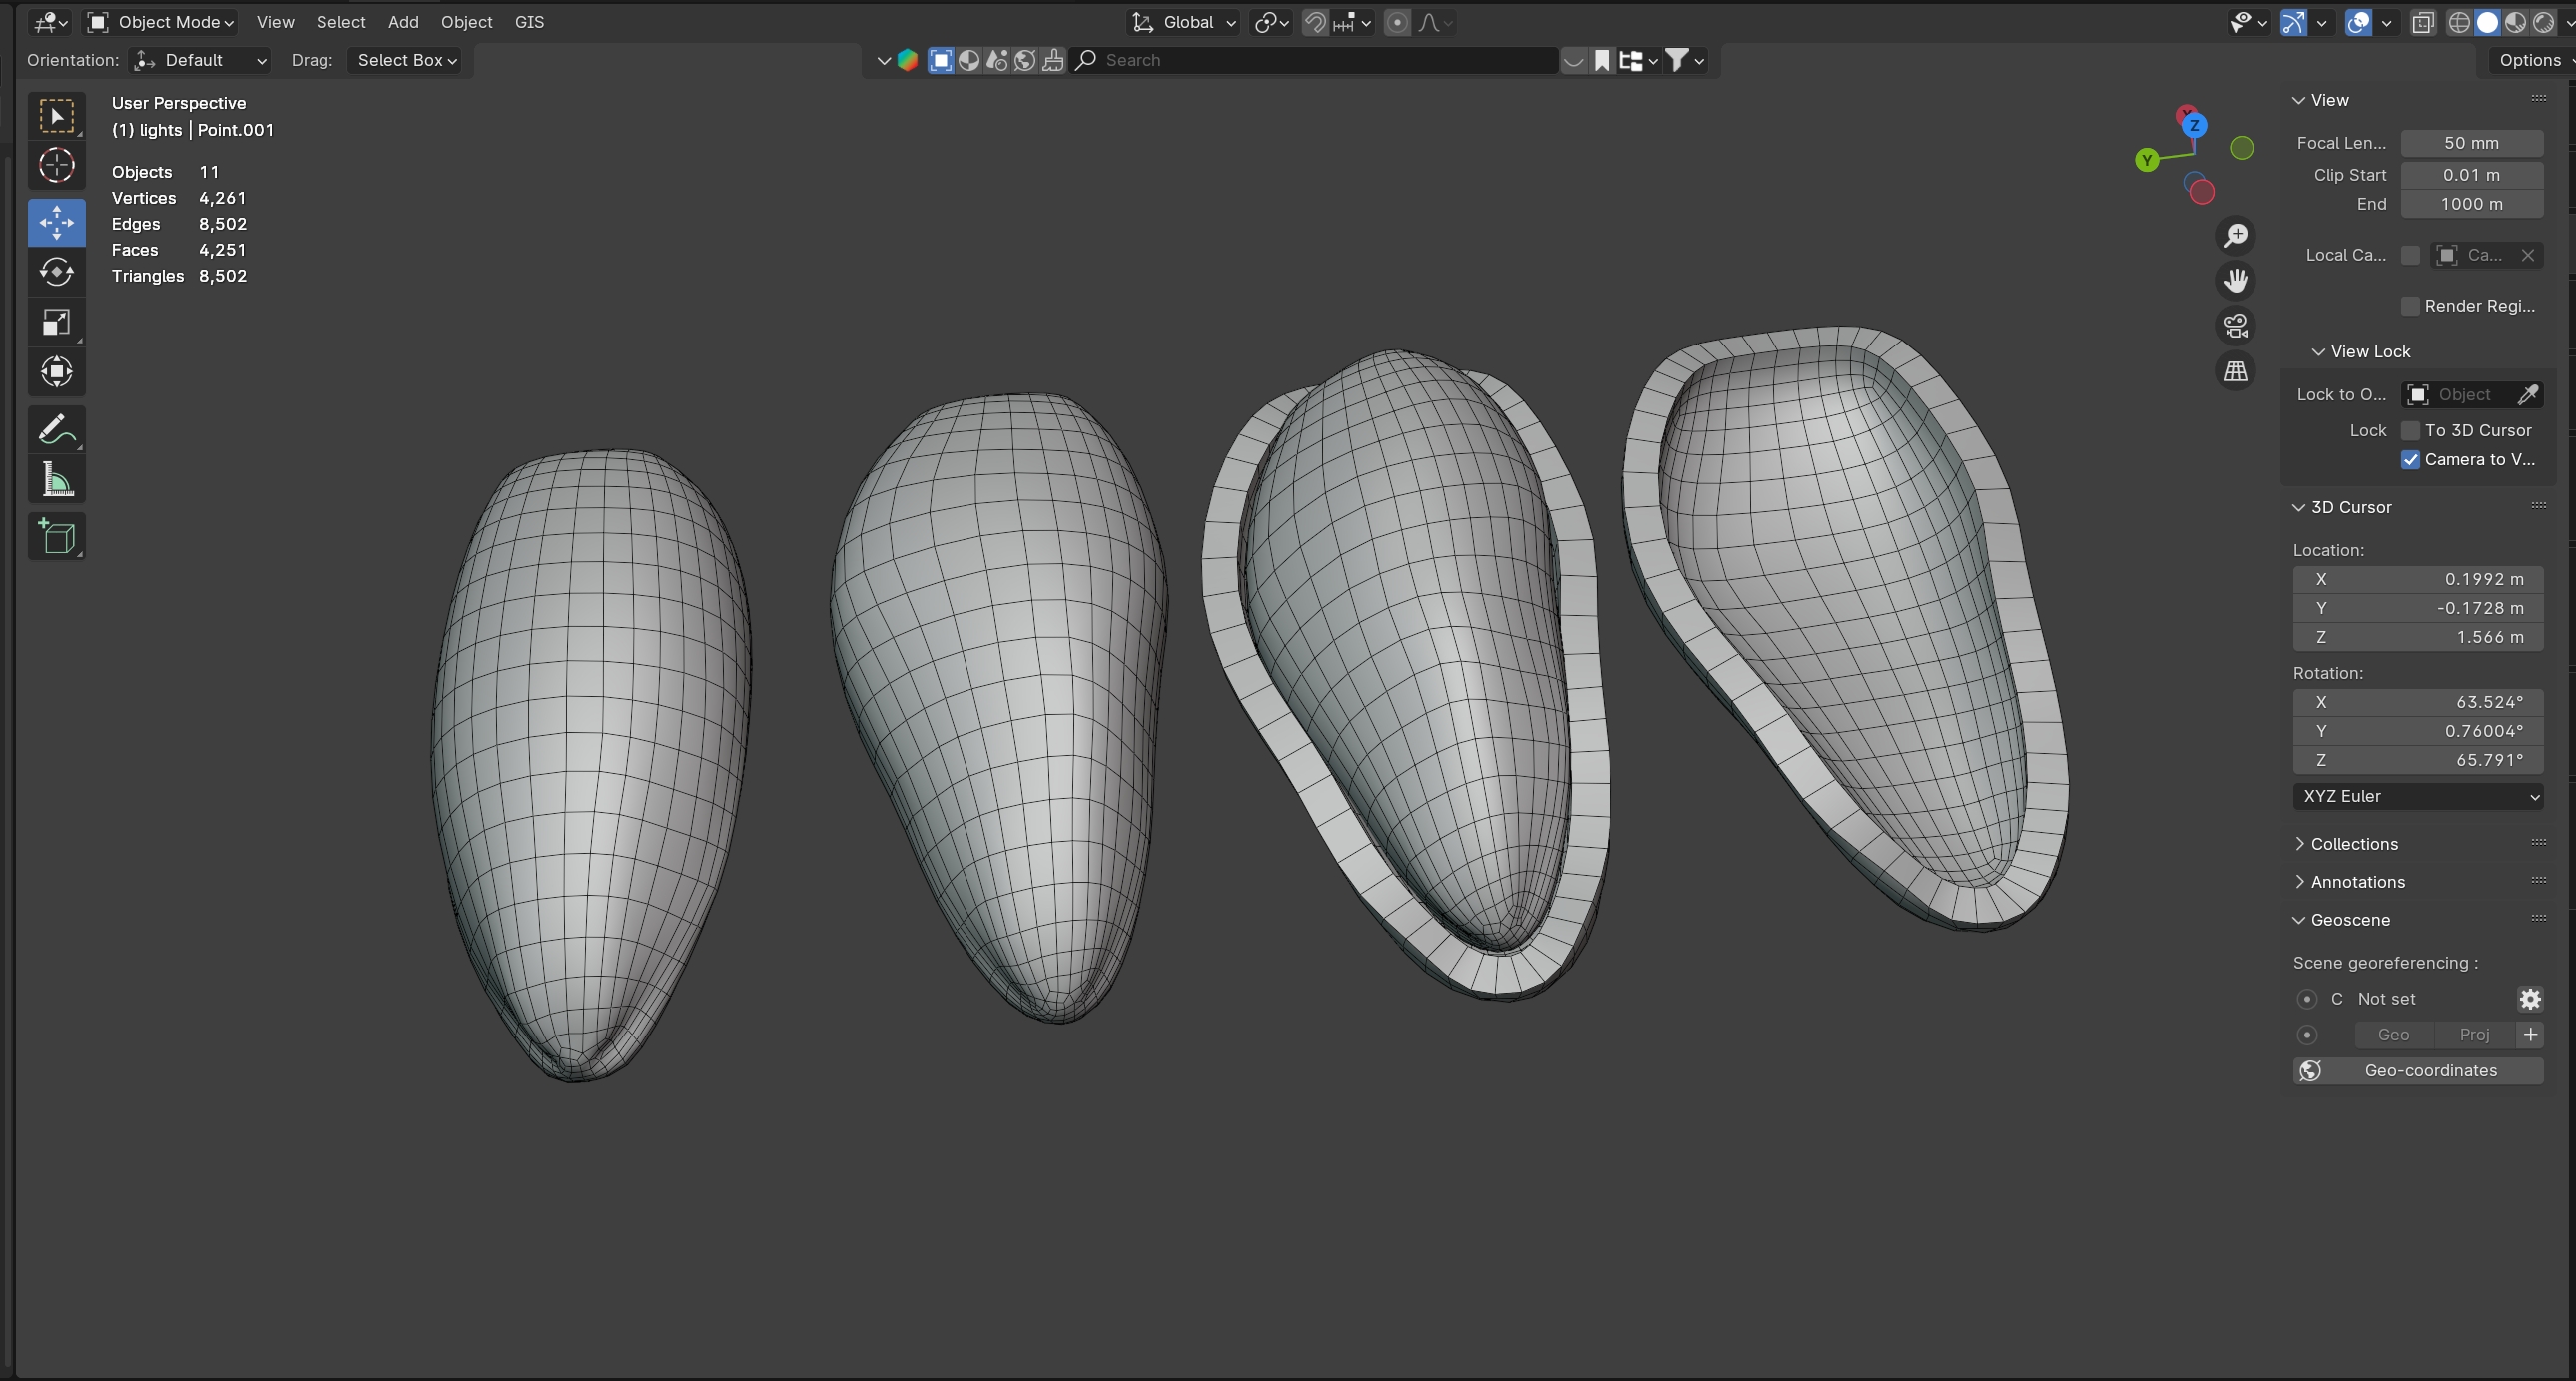Viewport: 2576px width, 1381px height.
Task: Open XYZ Euler rotation mode dropdown
Action: click(x=2418, y=797)
